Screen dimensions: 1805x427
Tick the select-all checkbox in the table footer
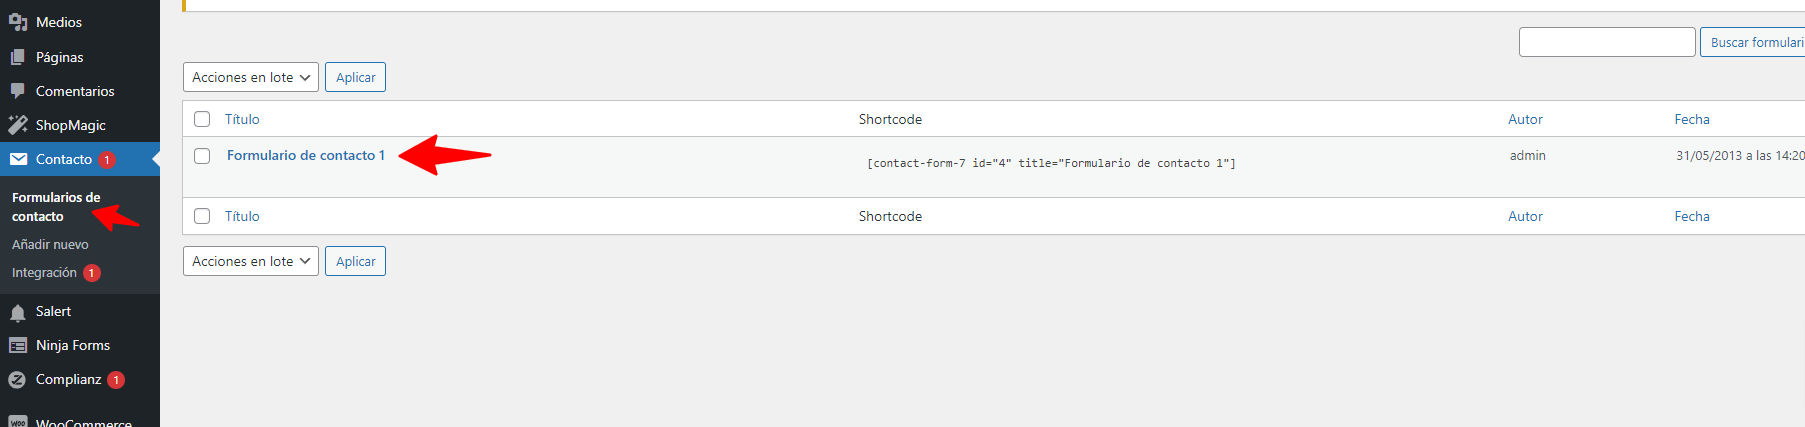tap(202, 216)
